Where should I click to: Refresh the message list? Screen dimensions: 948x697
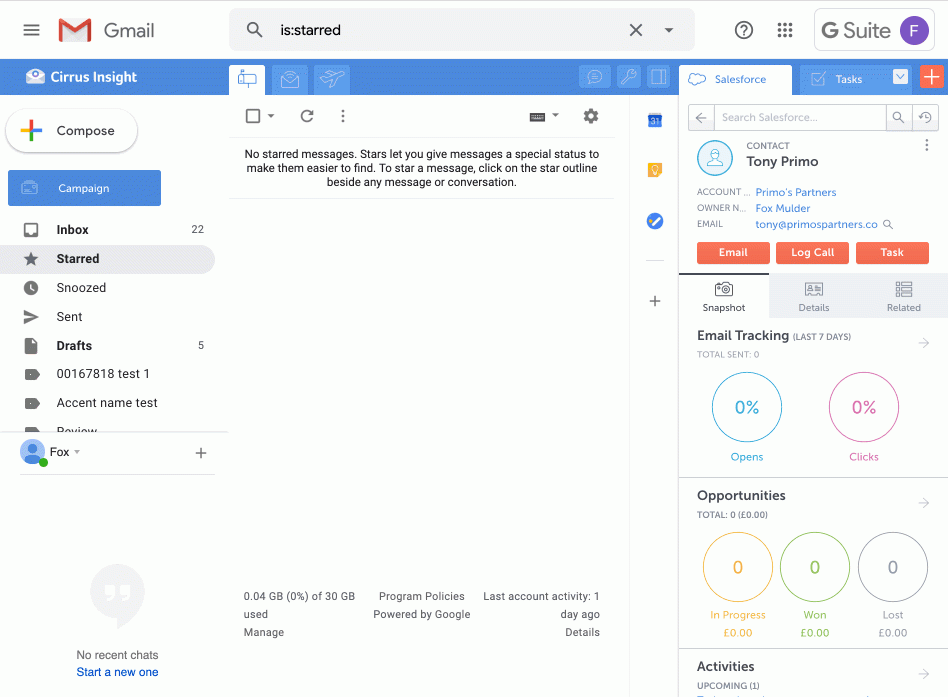307,116
